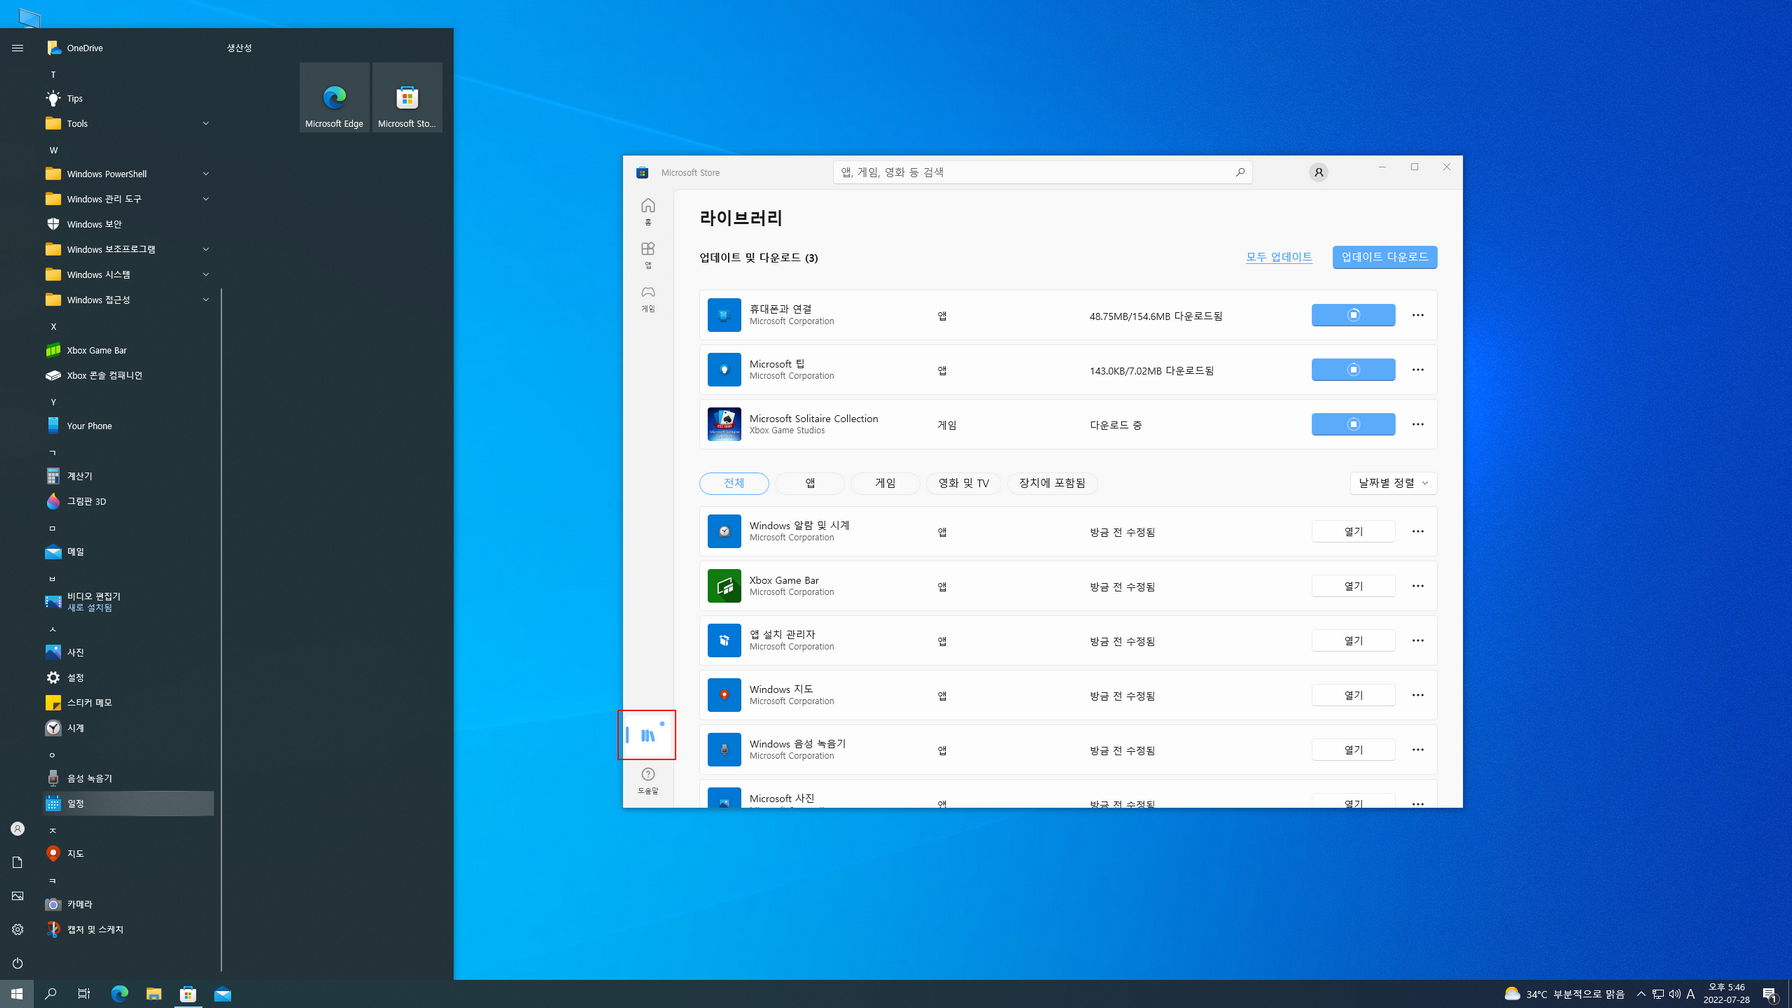This screenshot has width=1792, height=1008.
Task: Click Windows 지도 app icon in library
Action: 724,695
